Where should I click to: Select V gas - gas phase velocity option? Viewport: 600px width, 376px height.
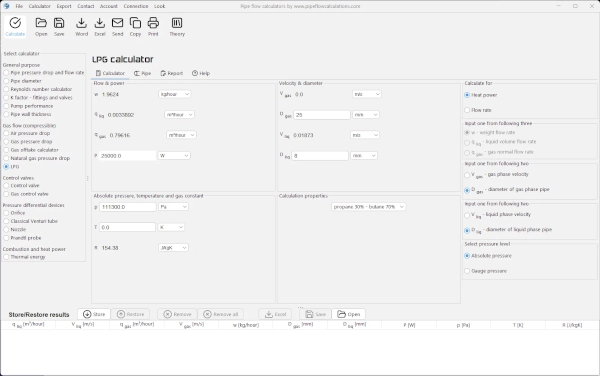pos(496,175)
